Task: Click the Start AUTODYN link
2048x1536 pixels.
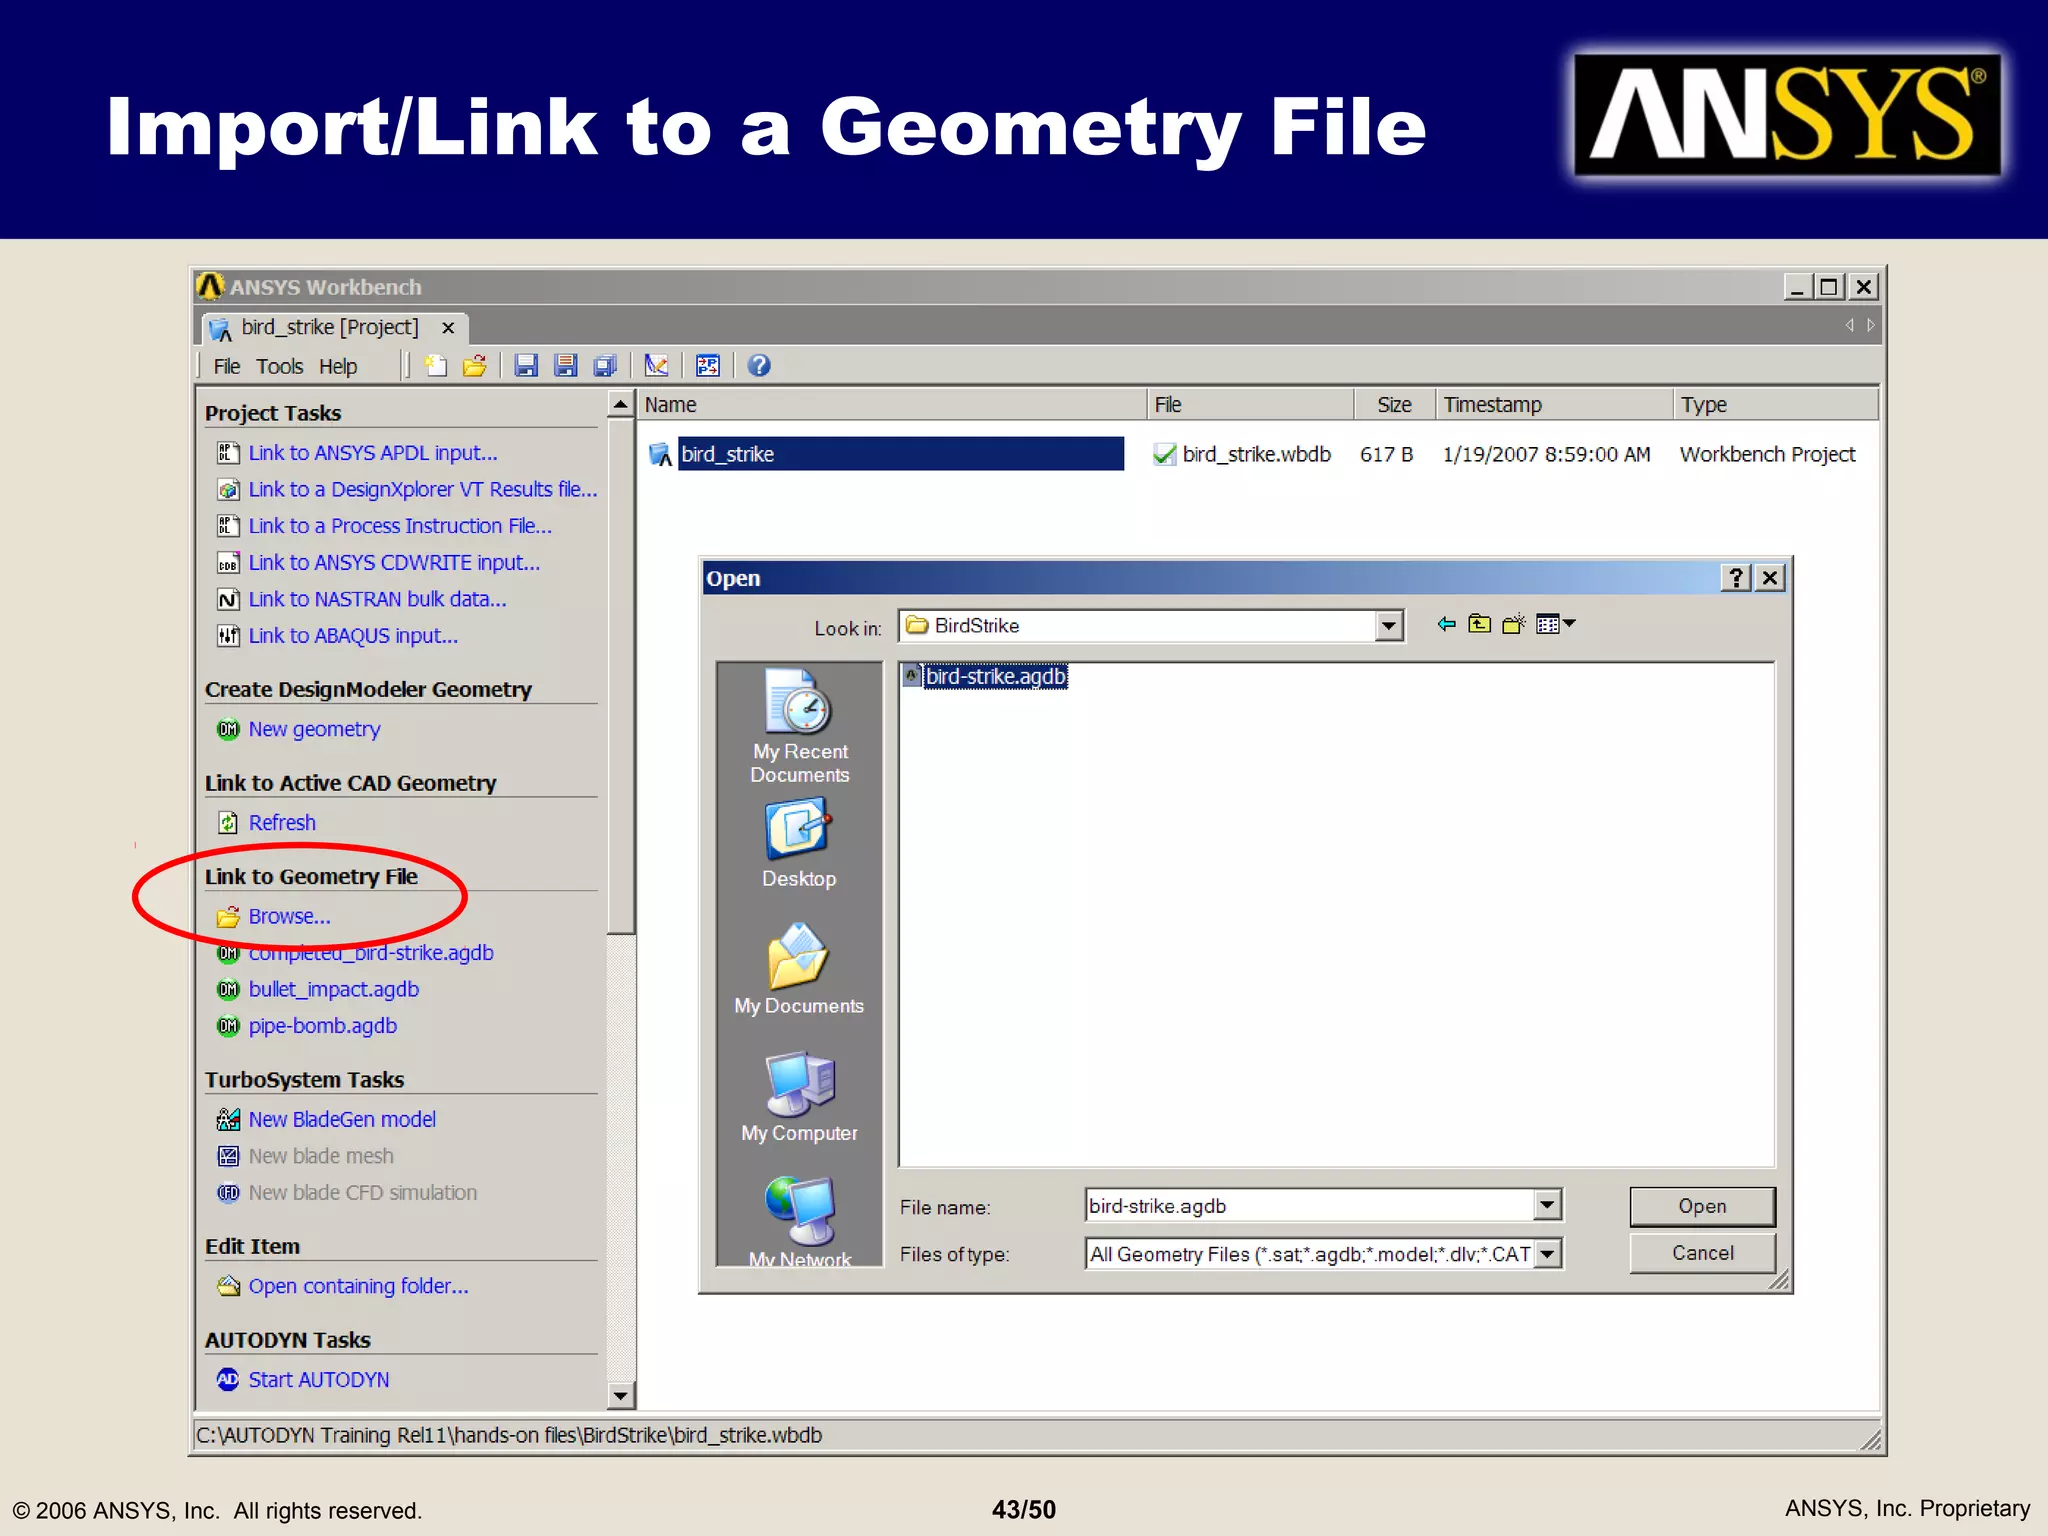Action: click(319, 1380)
